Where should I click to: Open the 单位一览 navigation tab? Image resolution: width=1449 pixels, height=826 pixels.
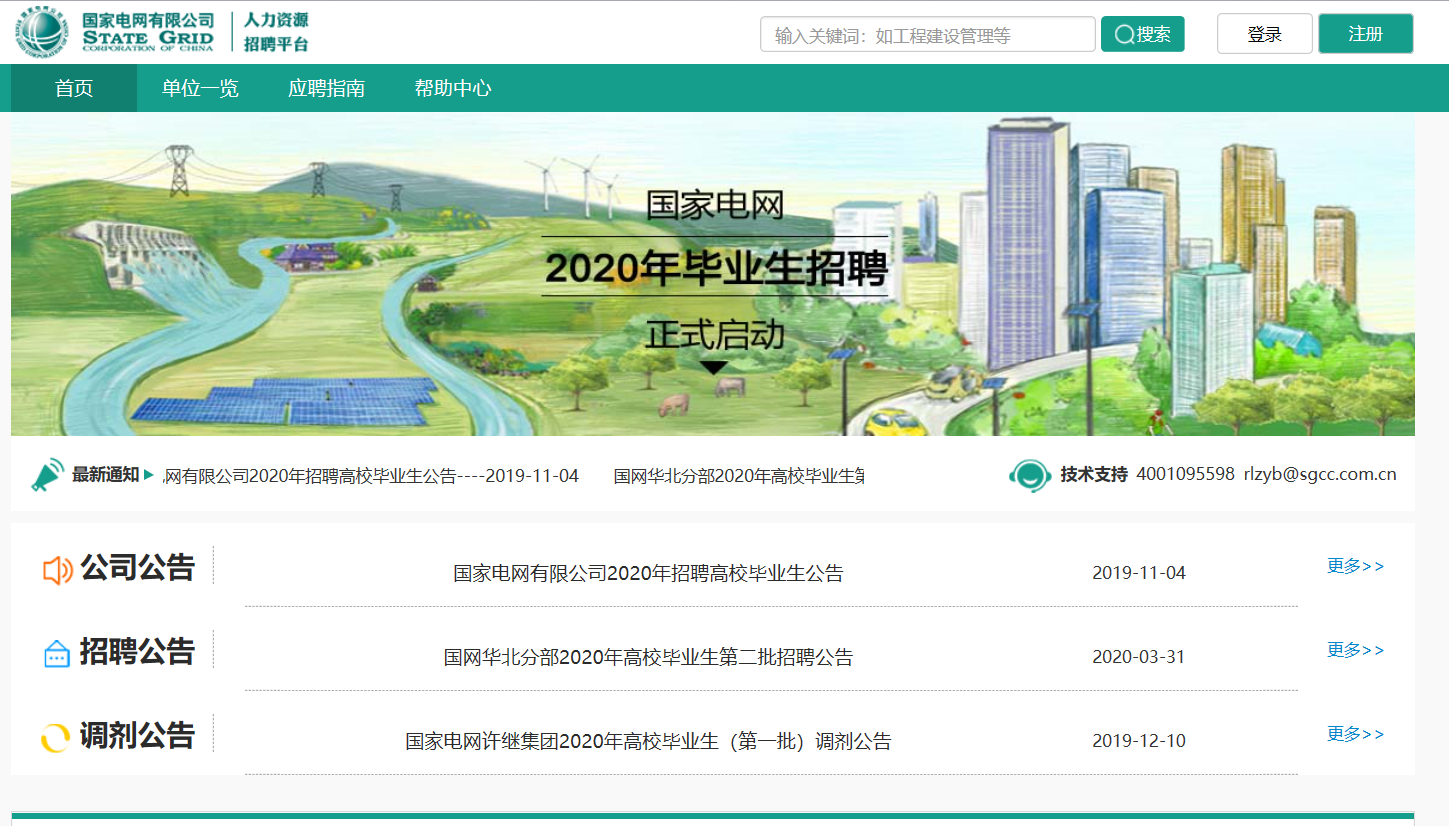(x=200, y=88)
